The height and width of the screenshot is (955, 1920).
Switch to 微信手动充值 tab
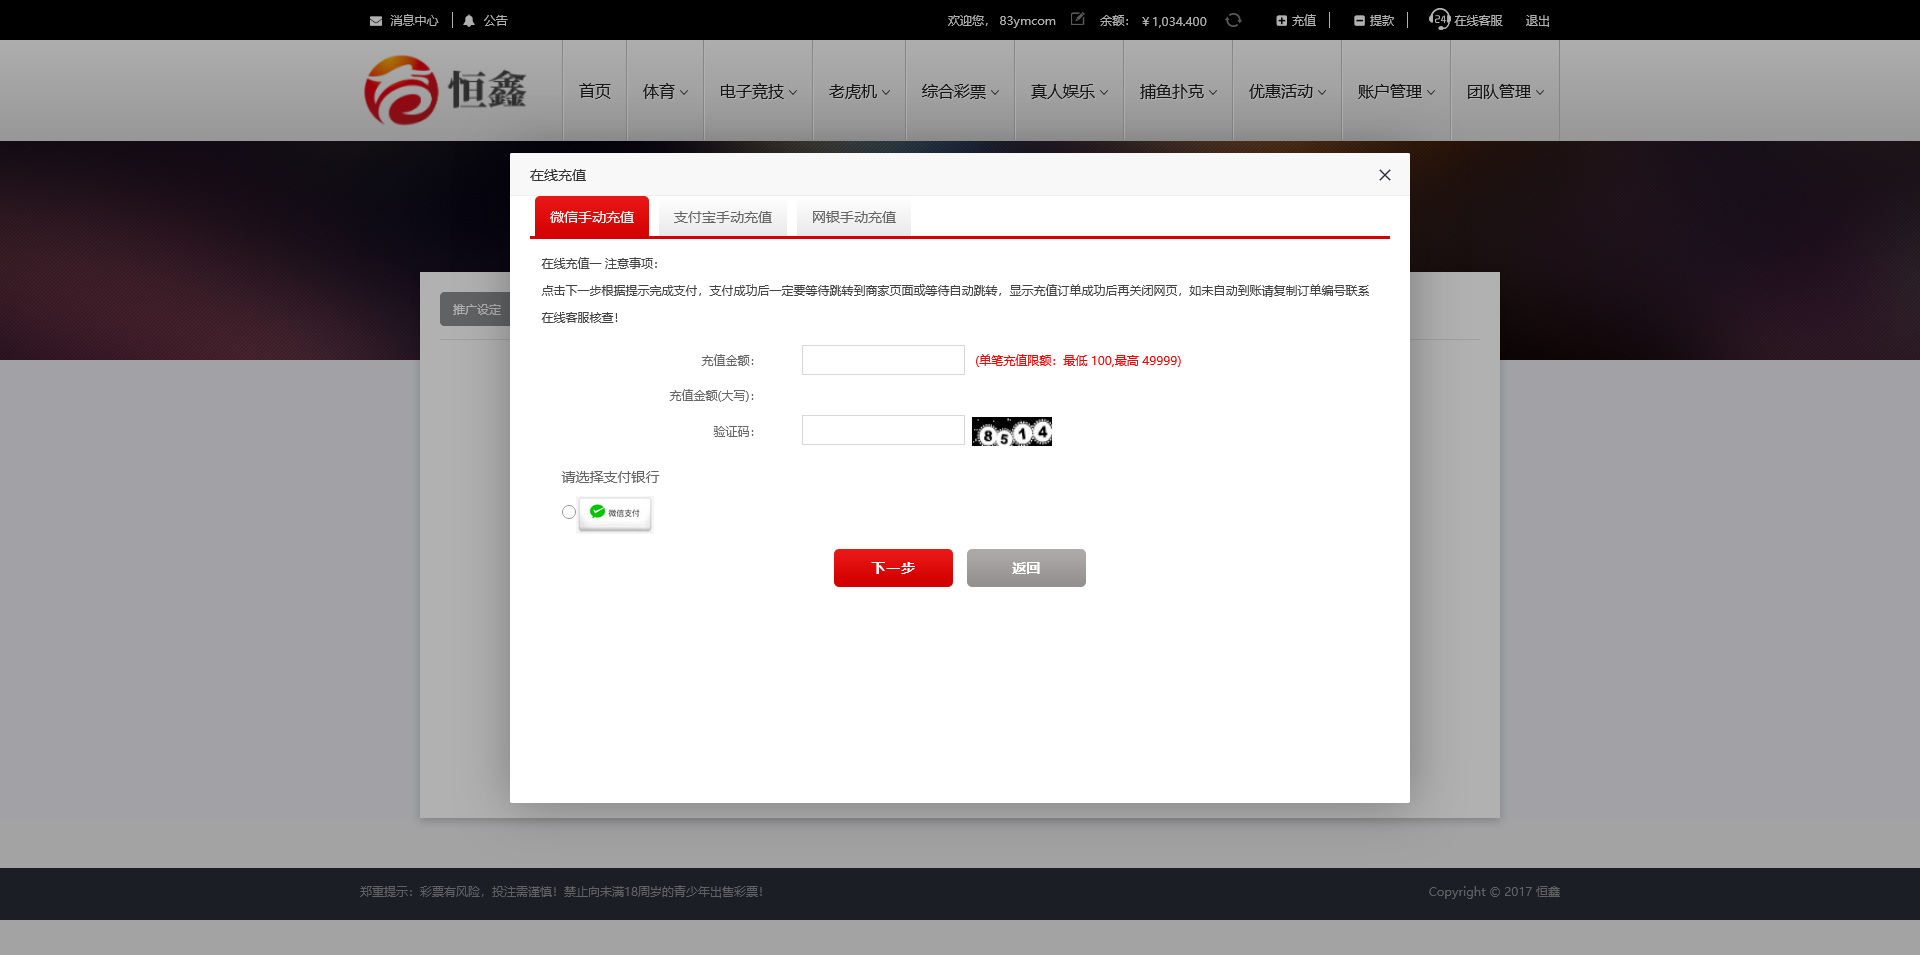[592, 217]
